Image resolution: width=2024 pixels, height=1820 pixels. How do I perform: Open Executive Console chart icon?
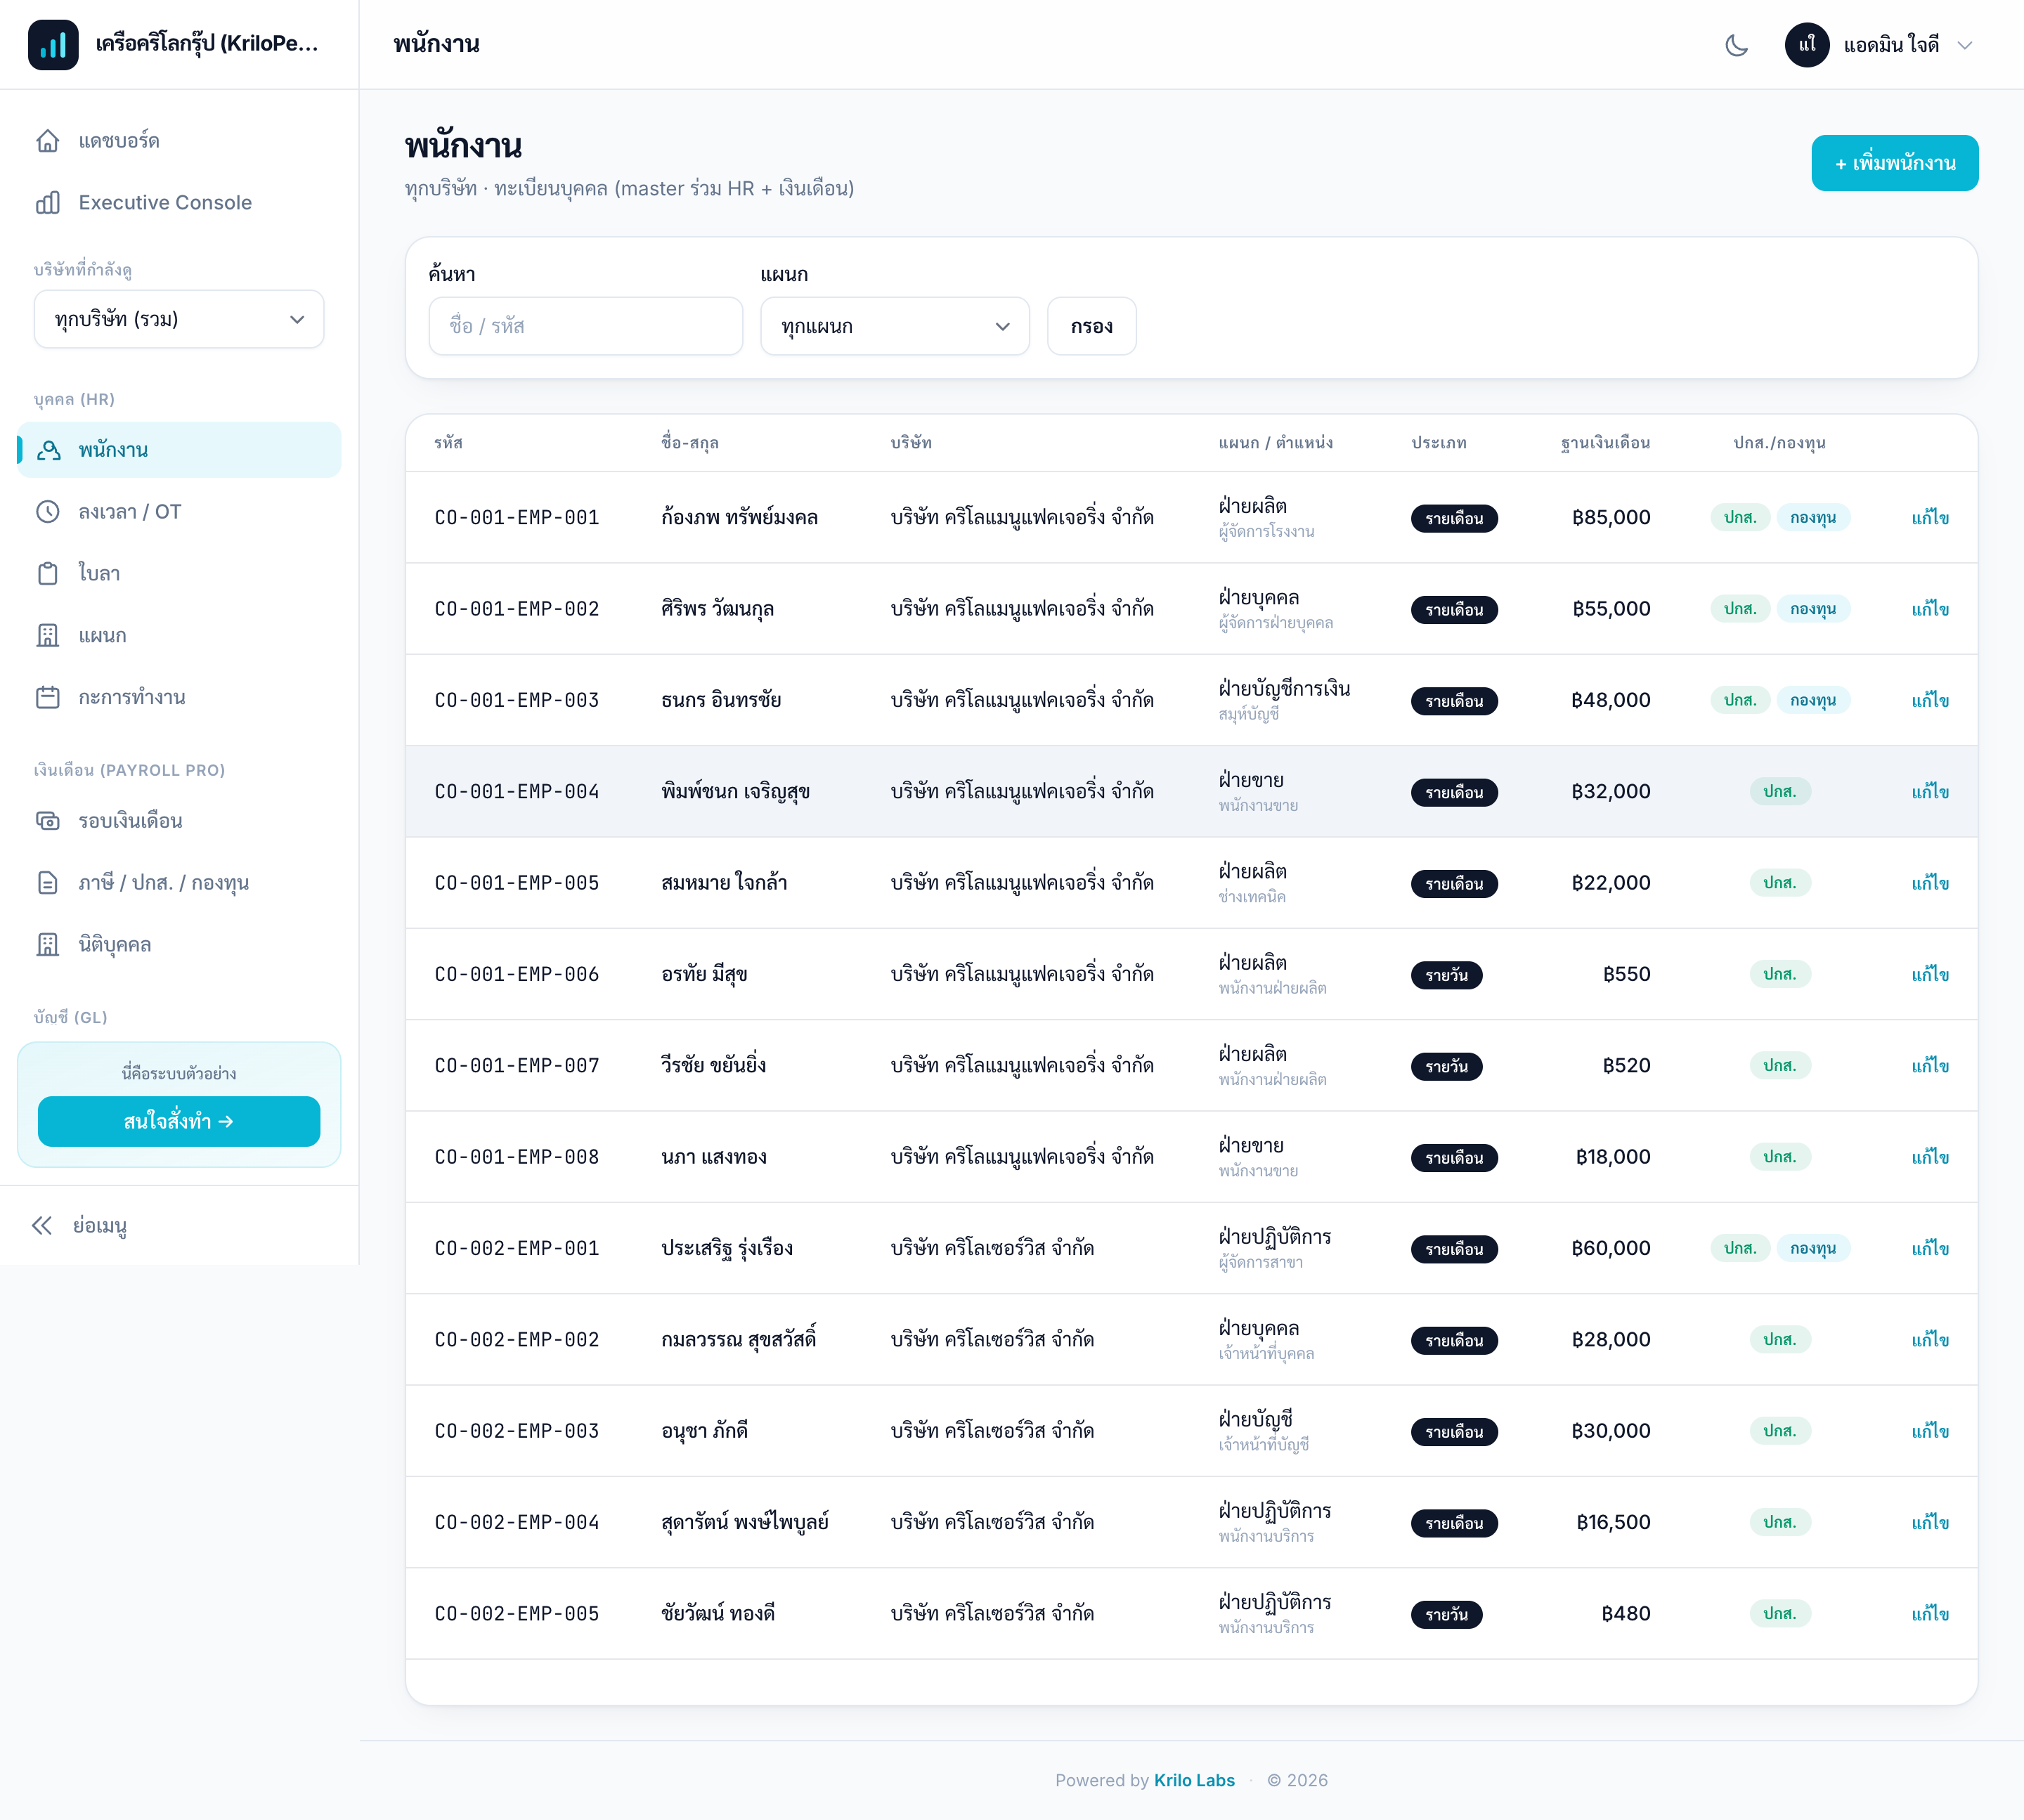pyautogui.click(x=48, y=203)
